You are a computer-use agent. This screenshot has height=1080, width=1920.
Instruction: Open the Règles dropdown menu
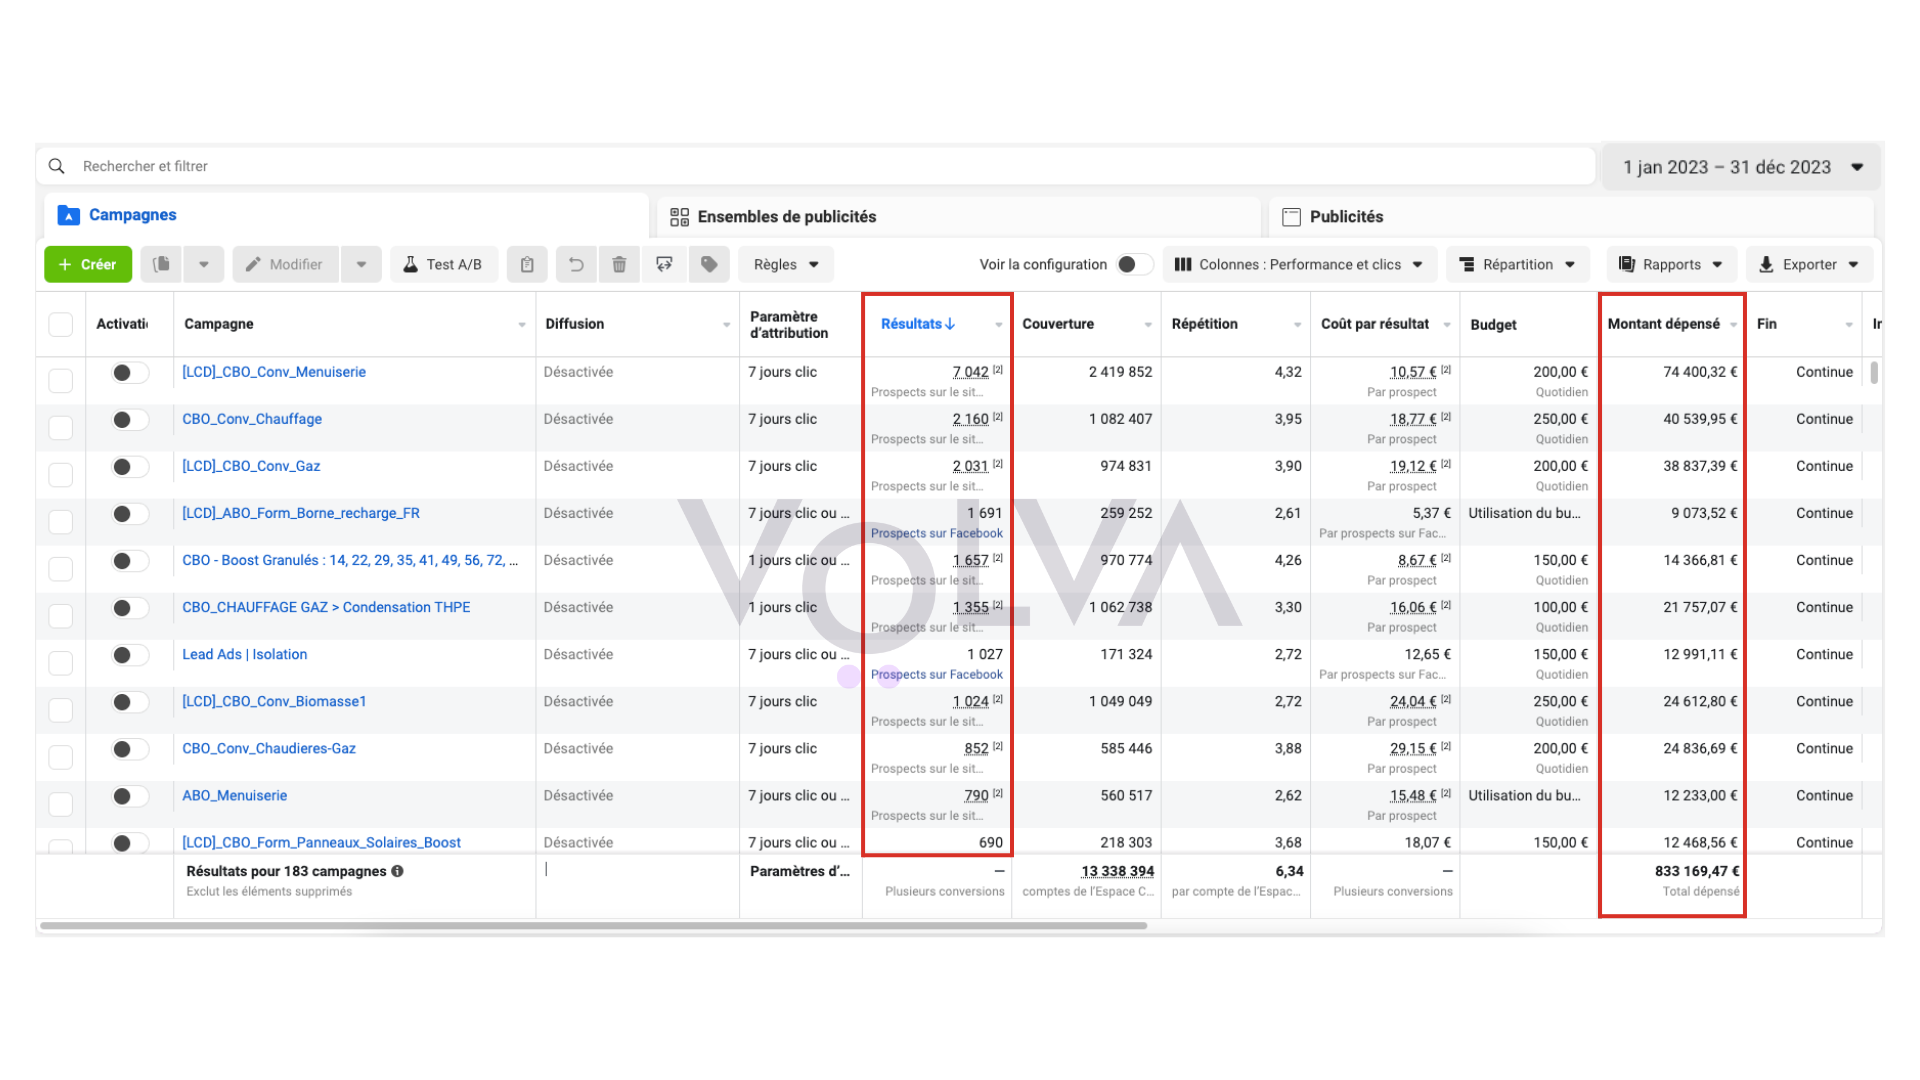pos(786,264)
